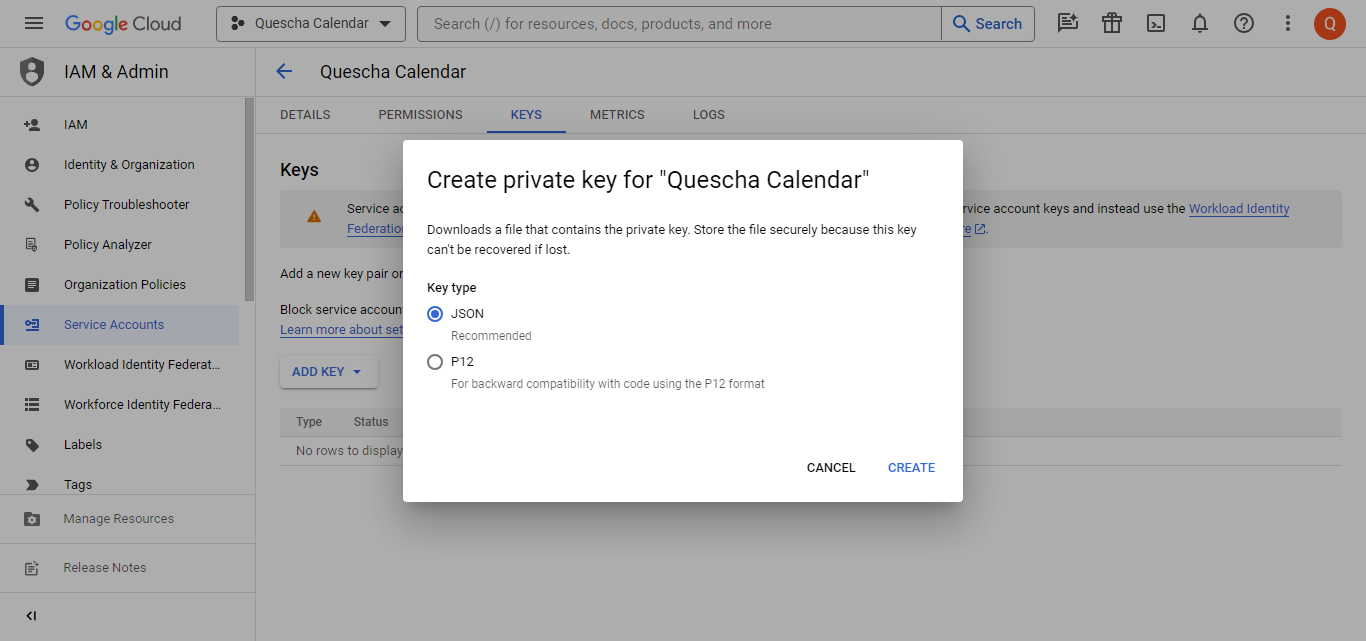Select the JSON key type
Viewport: 1366px width, 641px height.
(435, 314)
